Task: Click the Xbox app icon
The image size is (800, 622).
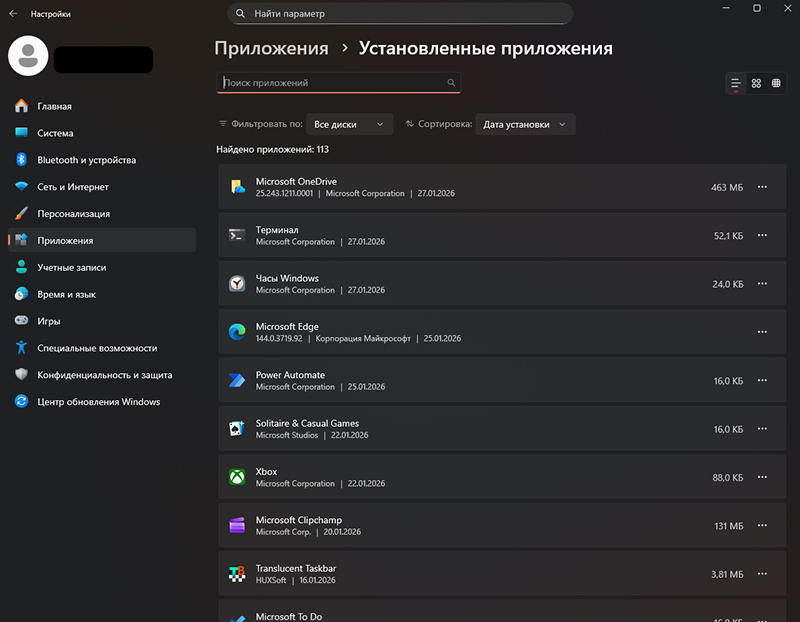Action: (237, 477)
